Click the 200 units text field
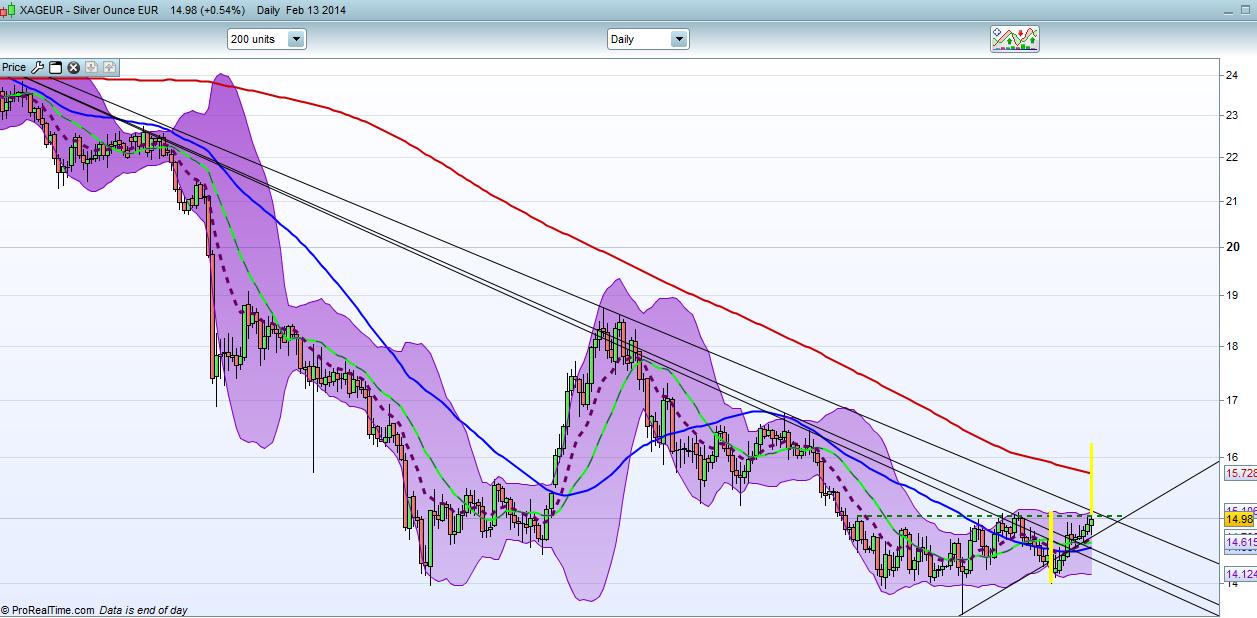 pos(256,40)
